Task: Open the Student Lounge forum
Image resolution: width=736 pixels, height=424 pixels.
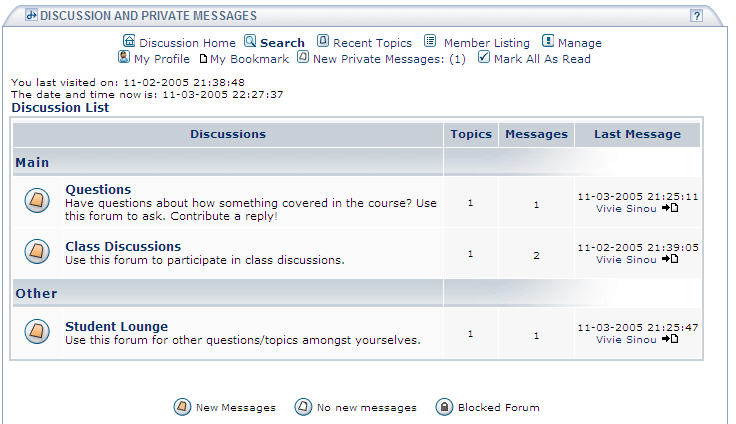Action: 116,326
